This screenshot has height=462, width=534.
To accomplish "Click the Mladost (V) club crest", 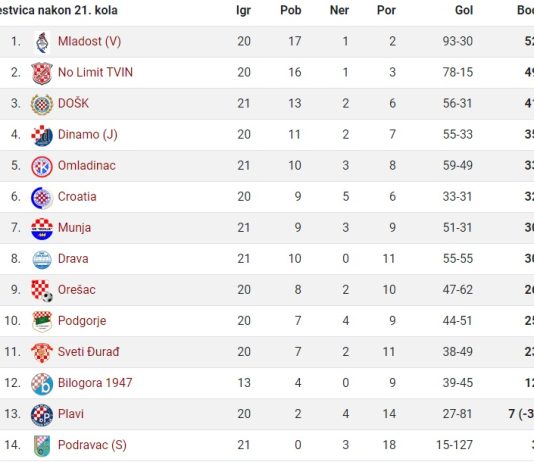I will pyautogui.click(x=42, y=42).
